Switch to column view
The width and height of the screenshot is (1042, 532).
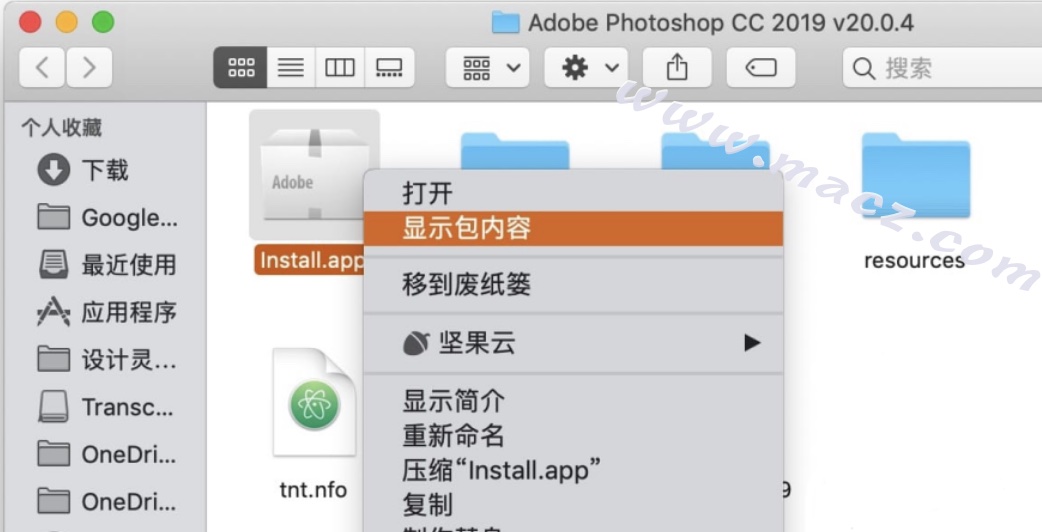(x=340, y=67)
